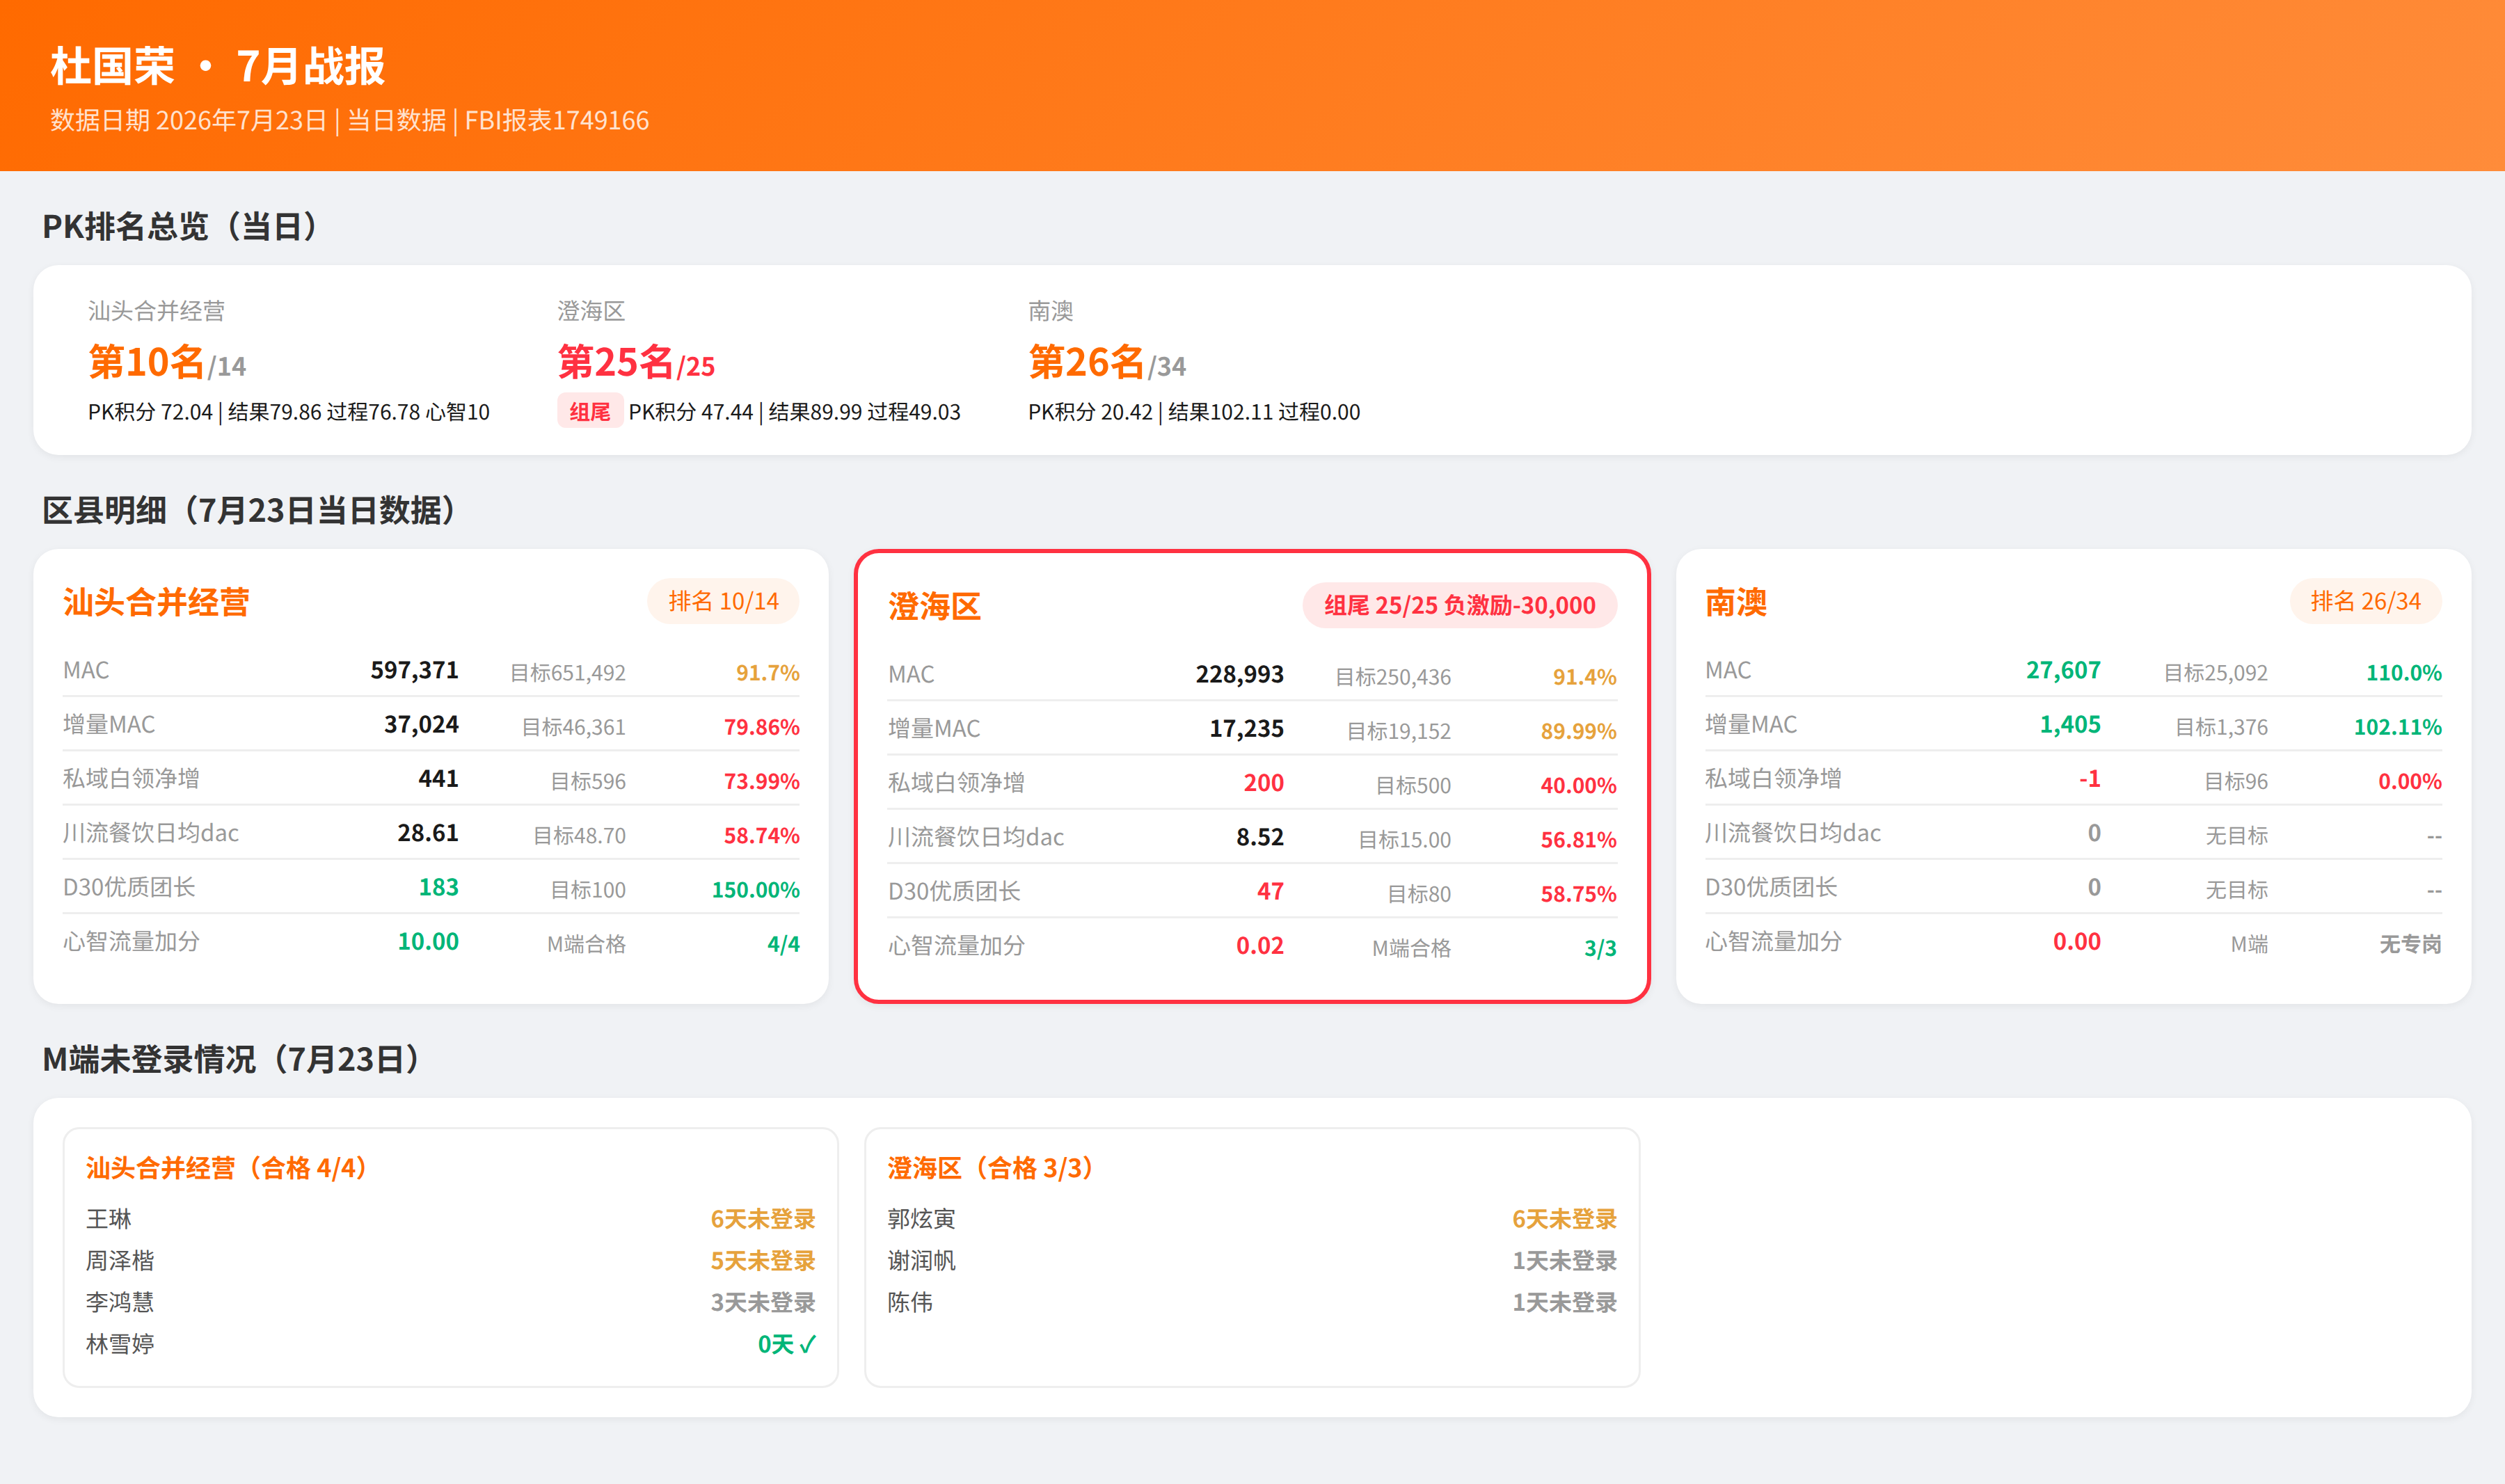
Task: Select the 陈伟 login row
Action: click(1252, 1302)
